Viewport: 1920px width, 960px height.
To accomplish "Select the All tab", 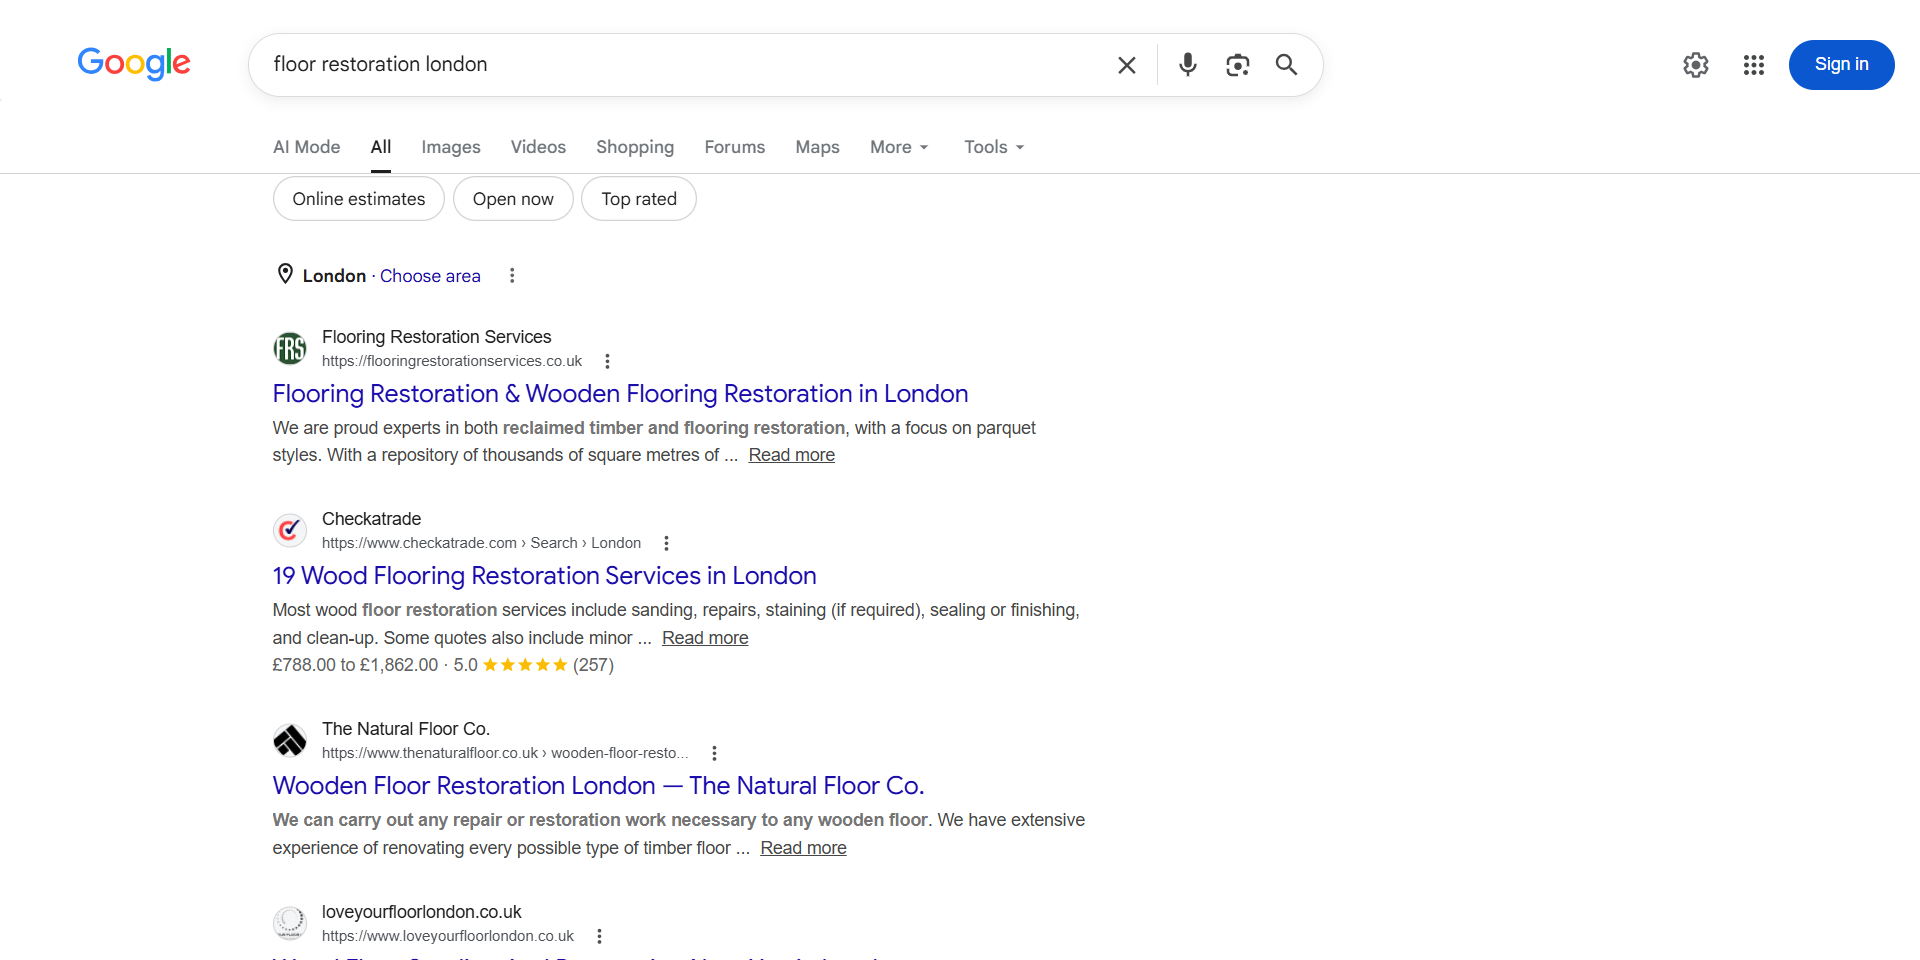I will click(381, 147).
